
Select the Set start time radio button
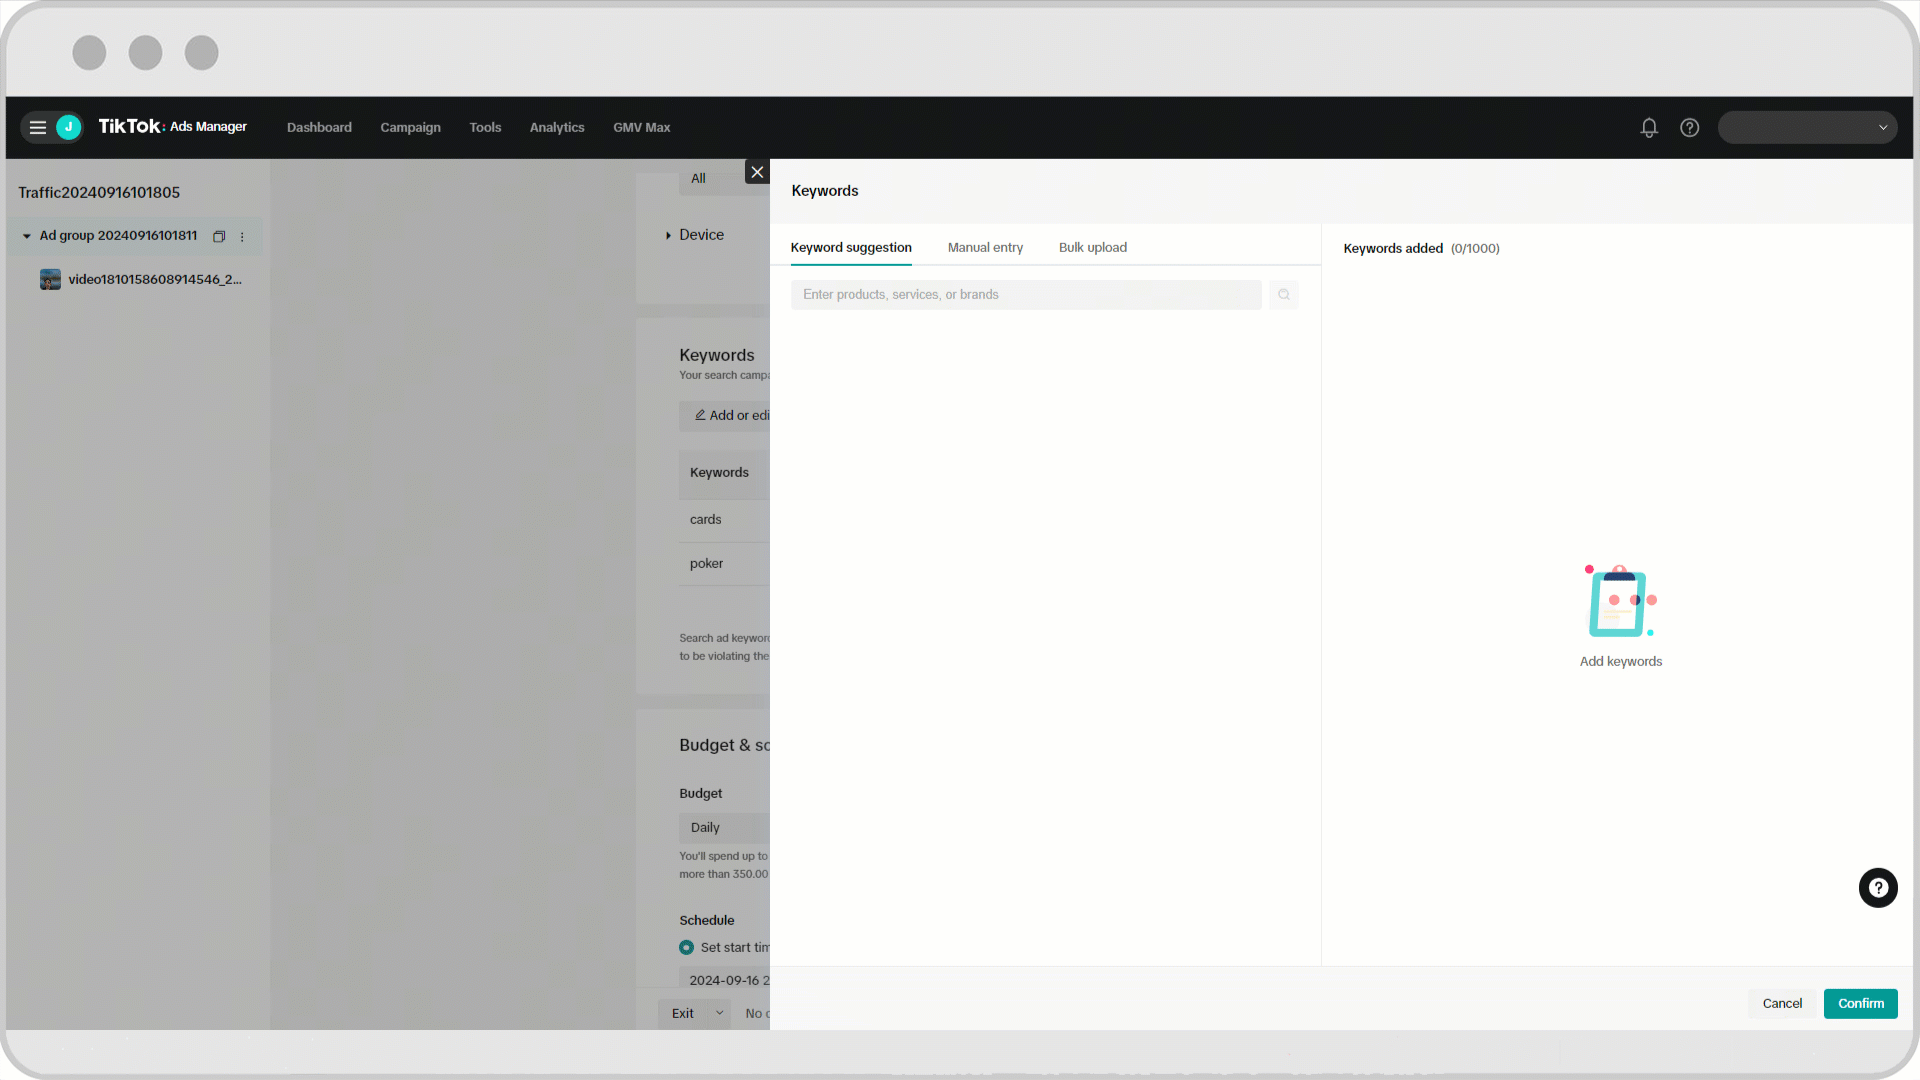tap(686, 947)
